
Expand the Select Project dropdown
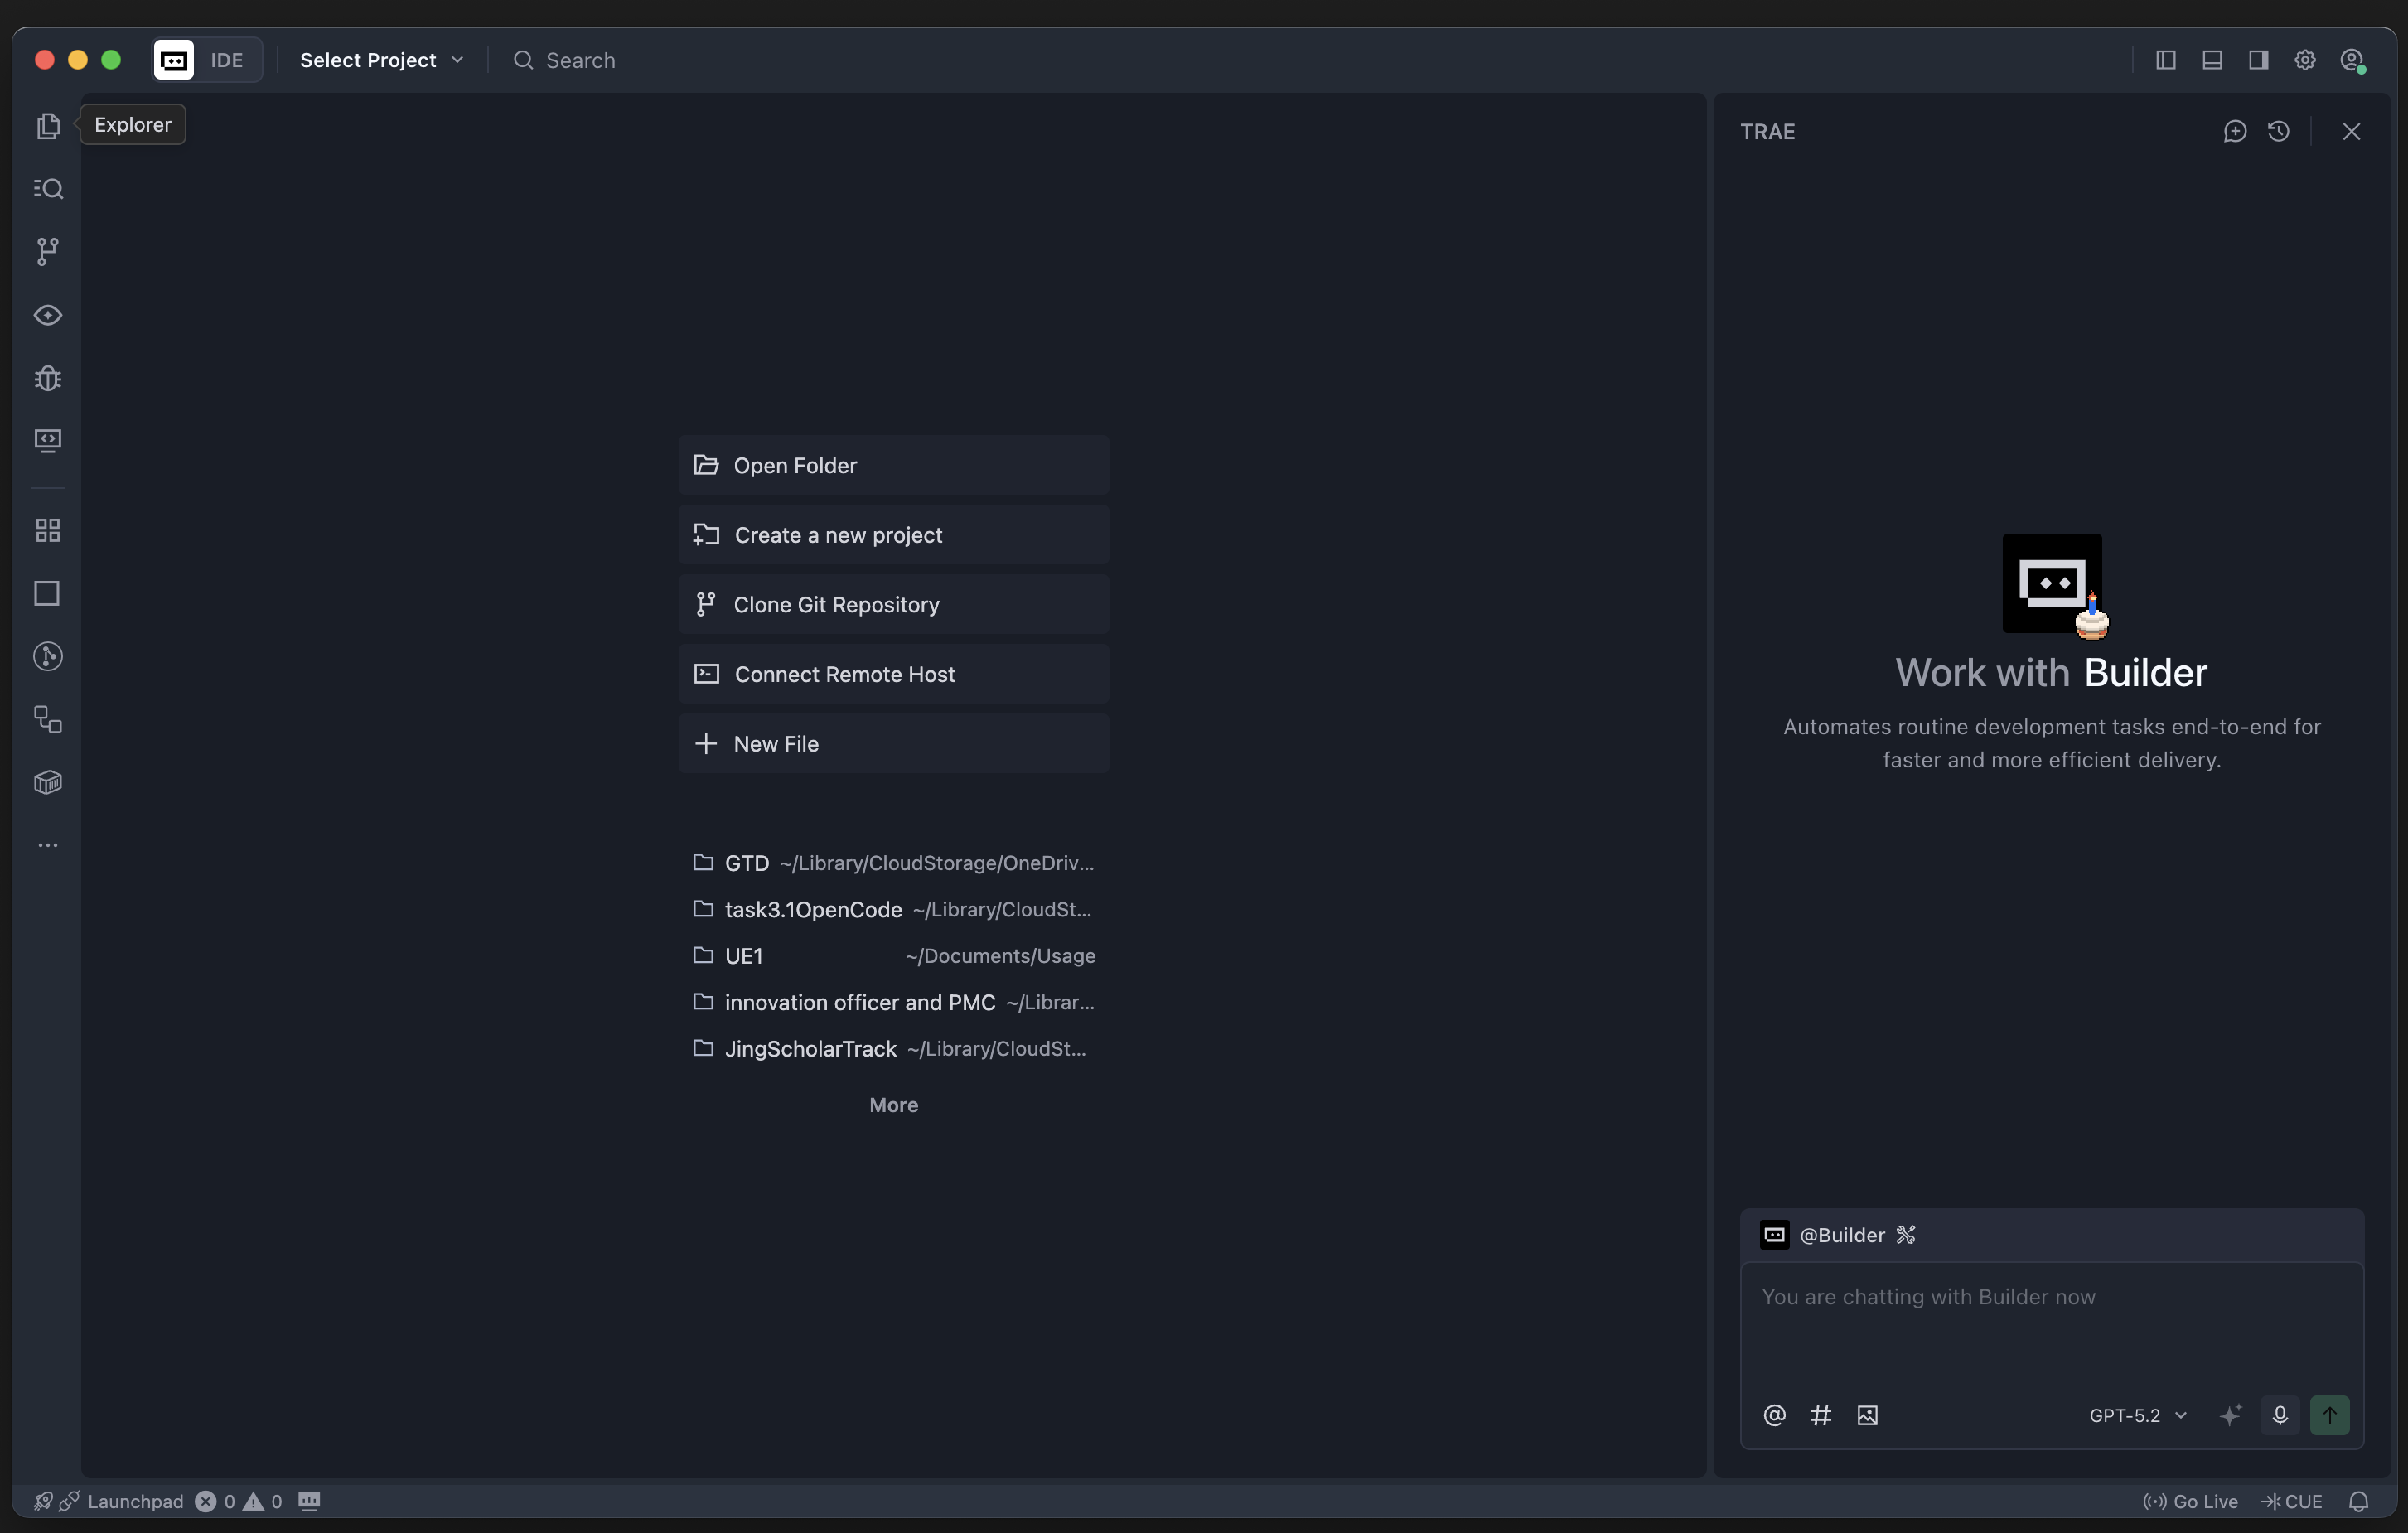(382, 60)
